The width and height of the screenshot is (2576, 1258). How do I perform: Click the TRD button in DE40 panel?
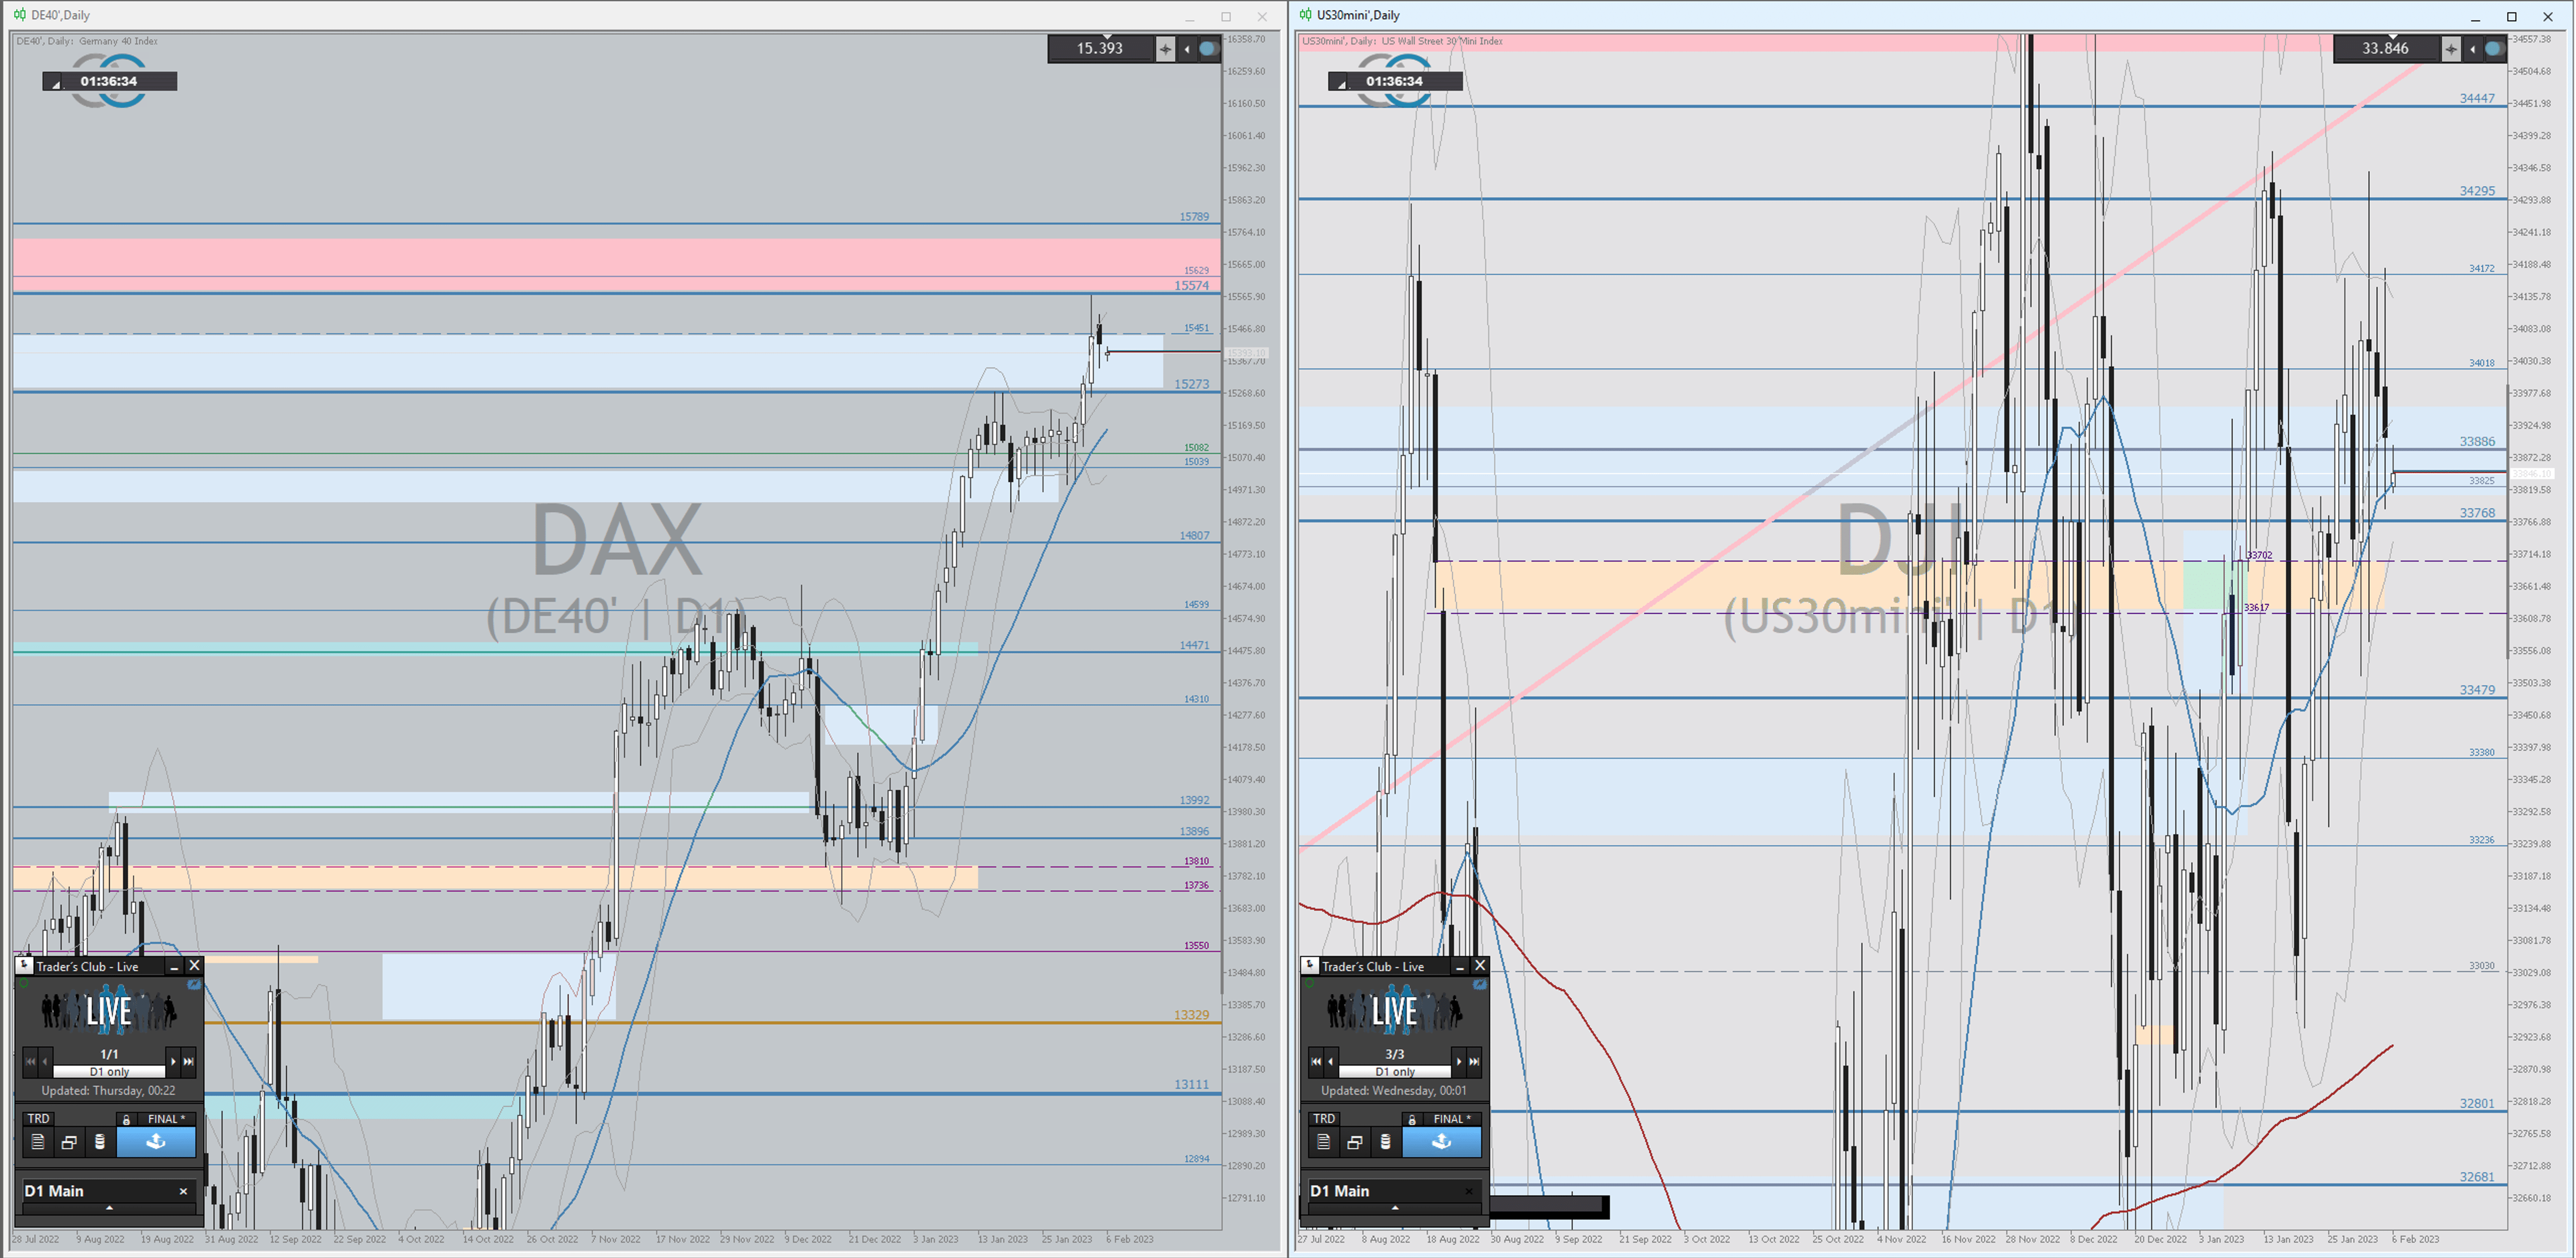[38, 1118]
